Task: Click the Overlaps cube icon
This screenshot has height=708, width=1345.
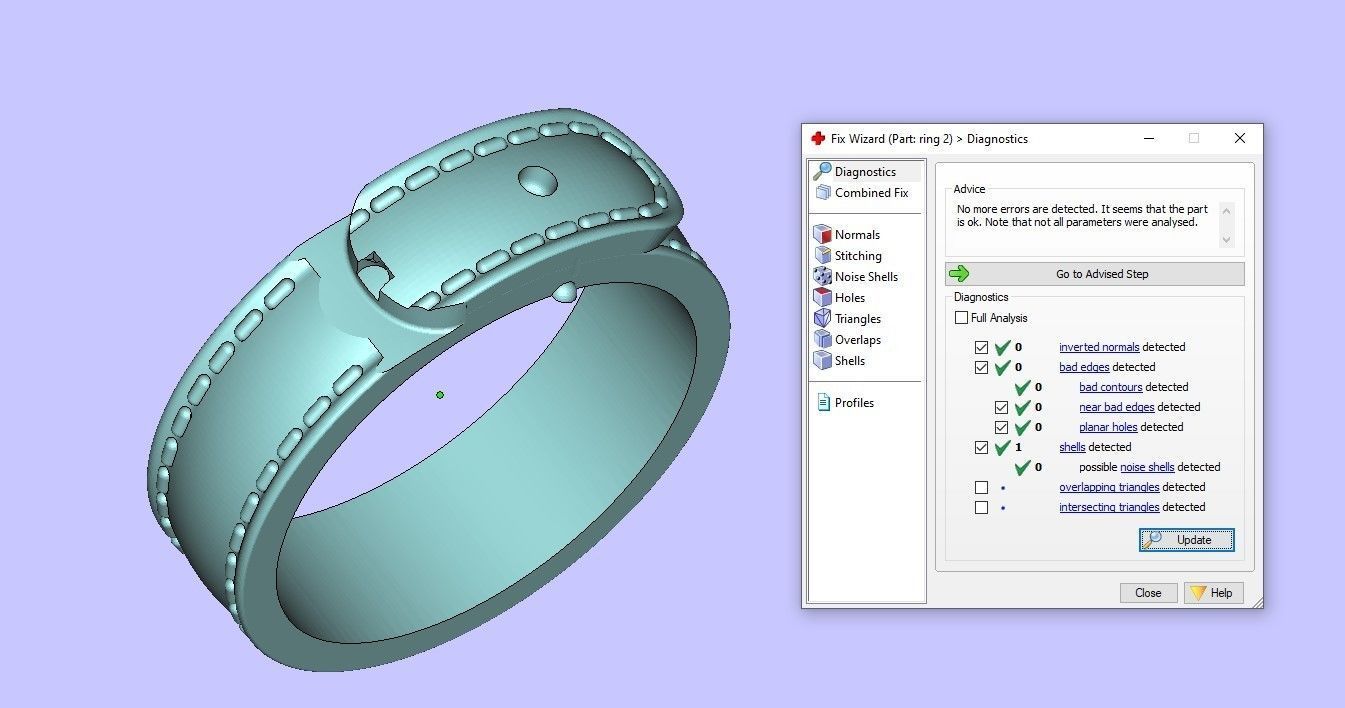Action: (822, 339)
